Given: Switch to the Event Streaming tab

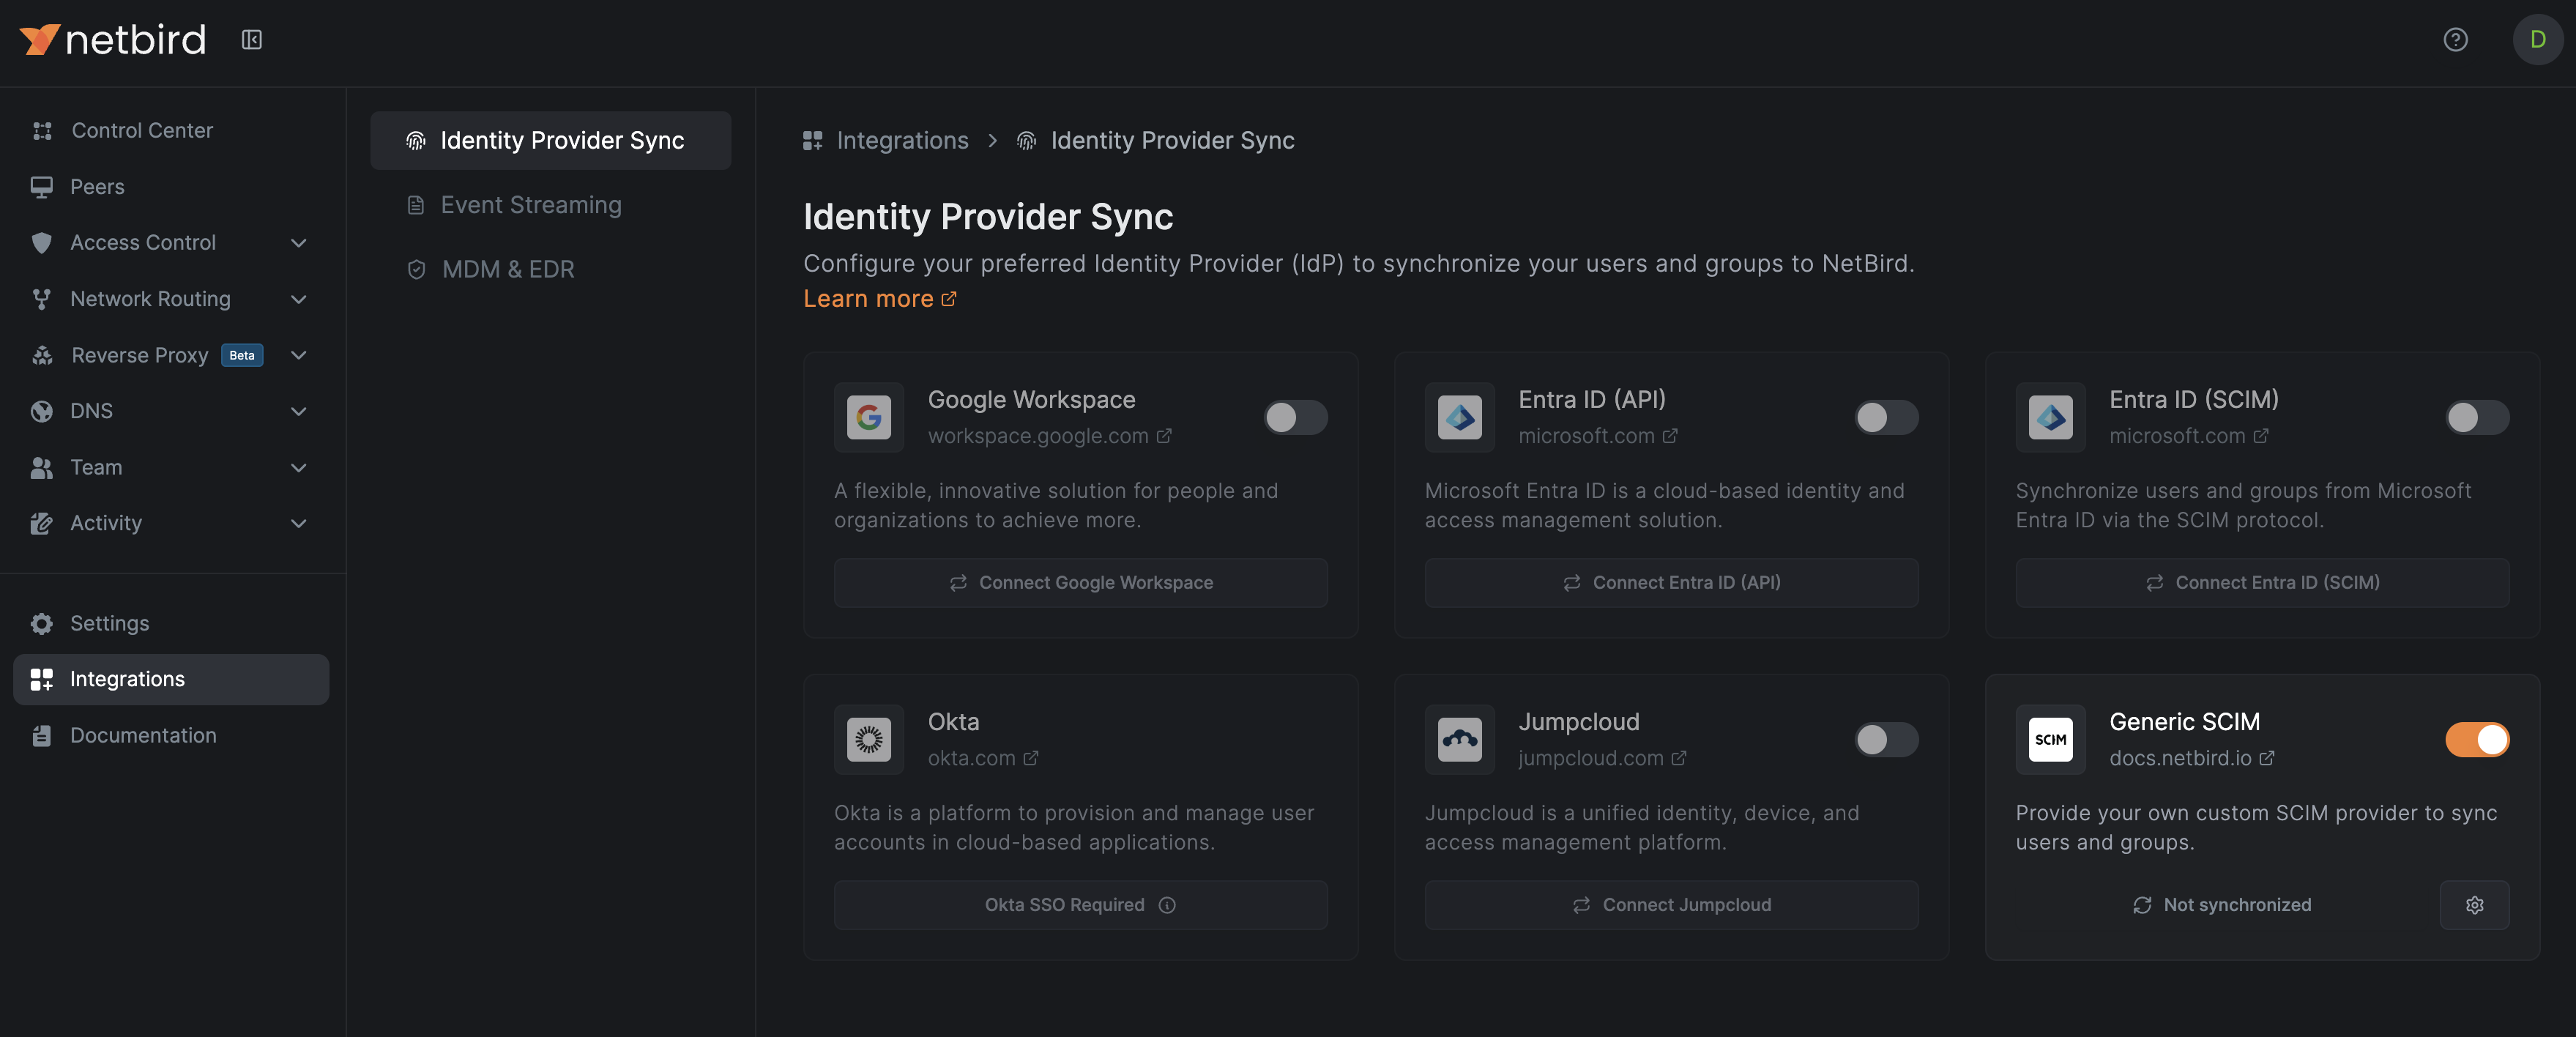Looking at the screenshot, I should (x=550, y=205).
